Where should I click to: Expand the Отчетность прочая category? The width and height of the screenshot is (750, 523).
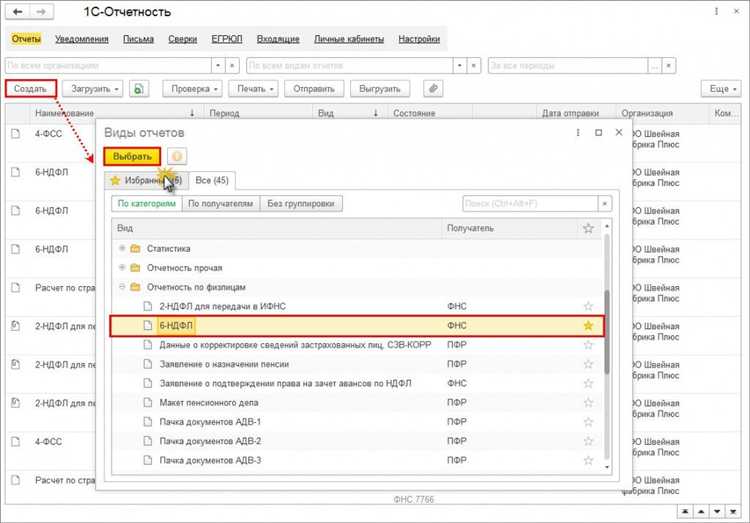122,267
